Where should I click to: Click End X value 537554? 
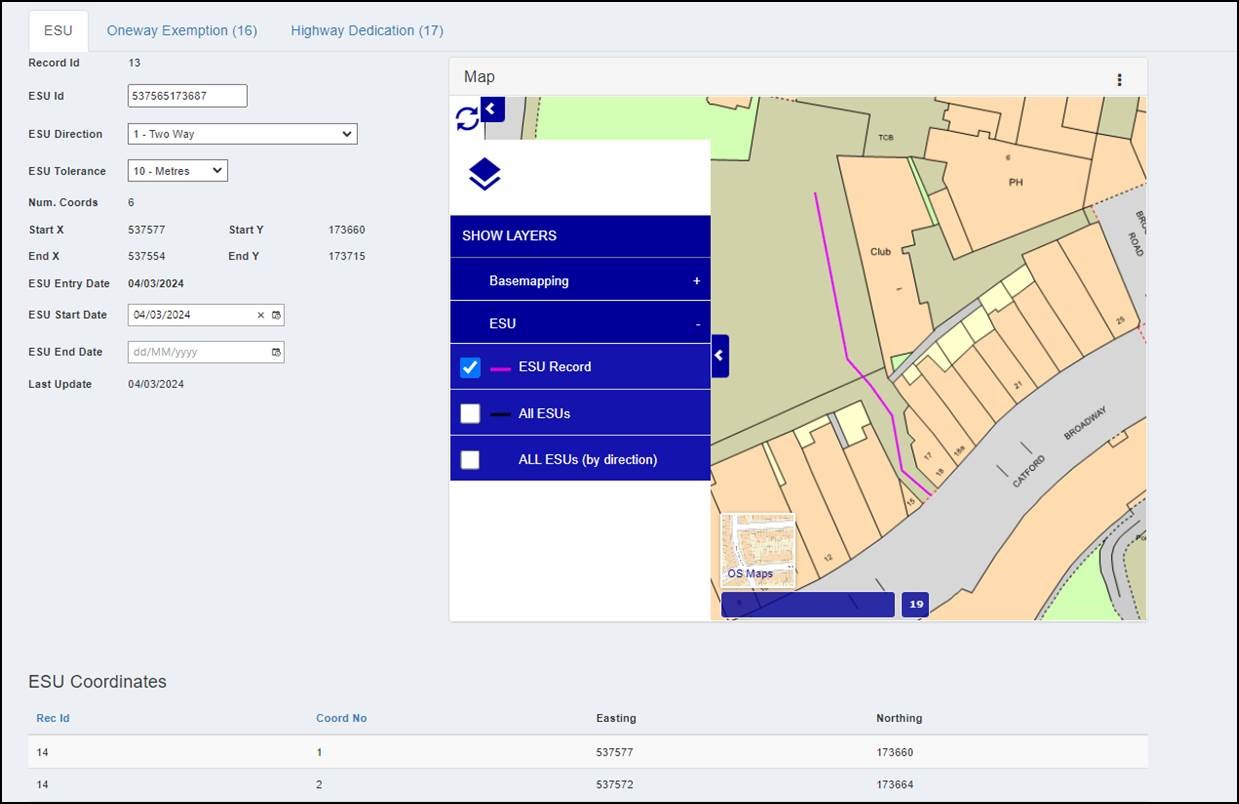click(147, 256)
